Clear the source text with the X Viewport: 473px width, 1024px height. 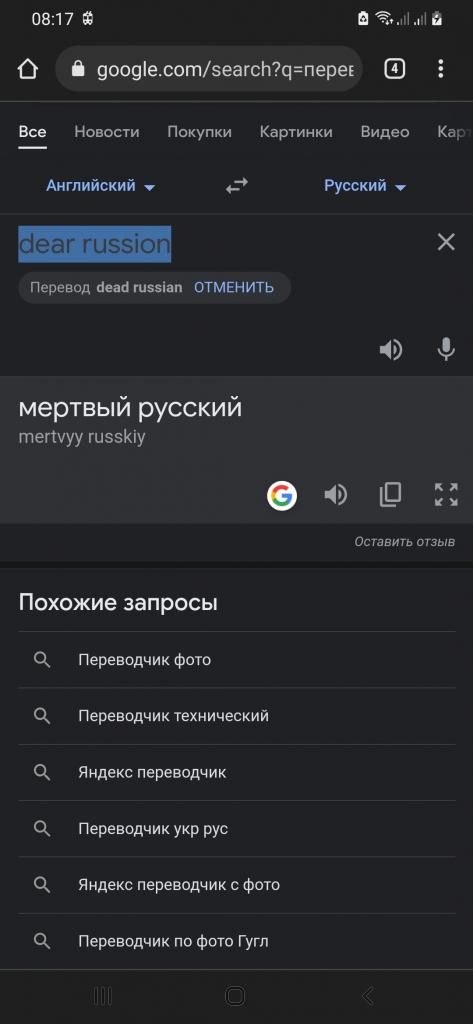[446, 243]
